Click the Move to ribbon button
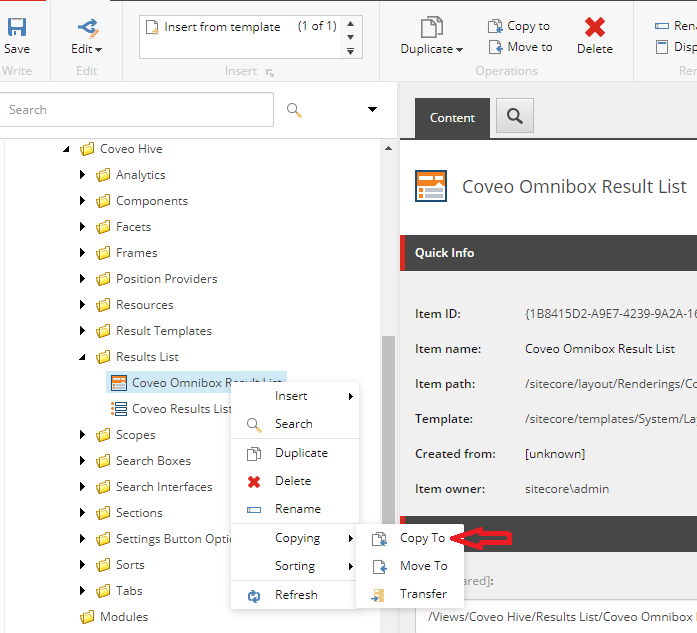 pyautogui.click(x=520, y=47)
